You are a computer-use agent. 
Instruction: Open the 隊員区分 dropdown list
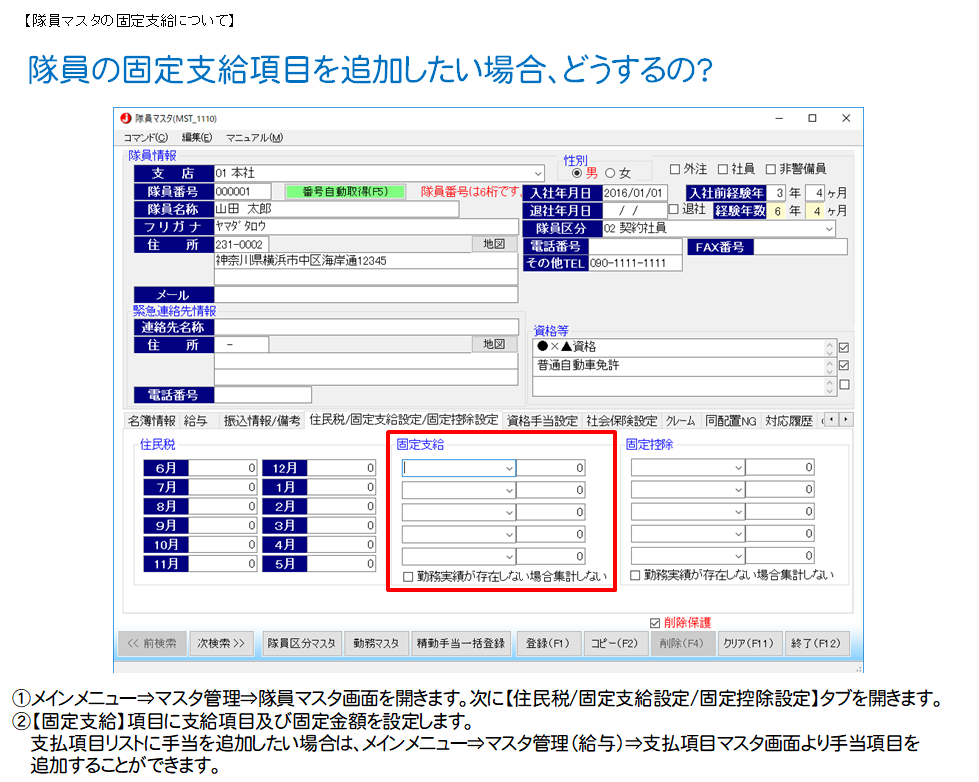(829, 229)
